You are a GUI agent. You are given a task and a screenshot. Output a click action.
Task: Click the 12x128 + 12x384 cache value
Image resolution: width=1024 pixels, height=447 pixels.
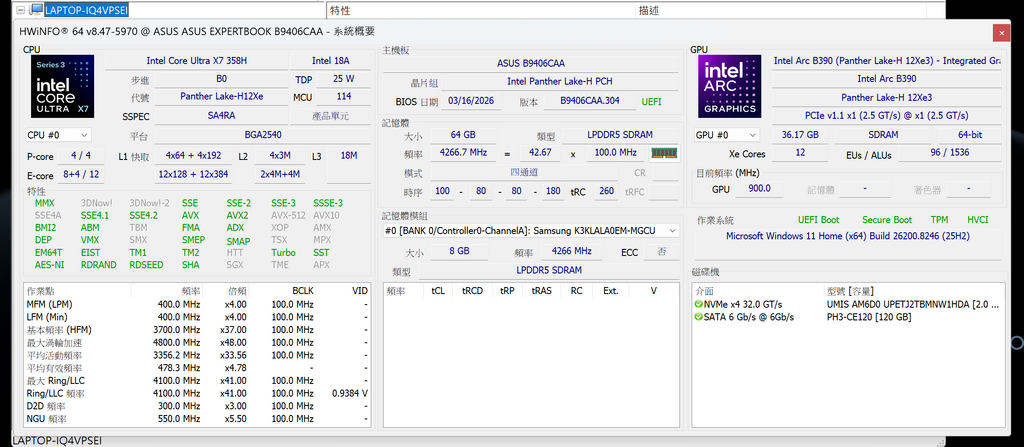click(193, 174)
